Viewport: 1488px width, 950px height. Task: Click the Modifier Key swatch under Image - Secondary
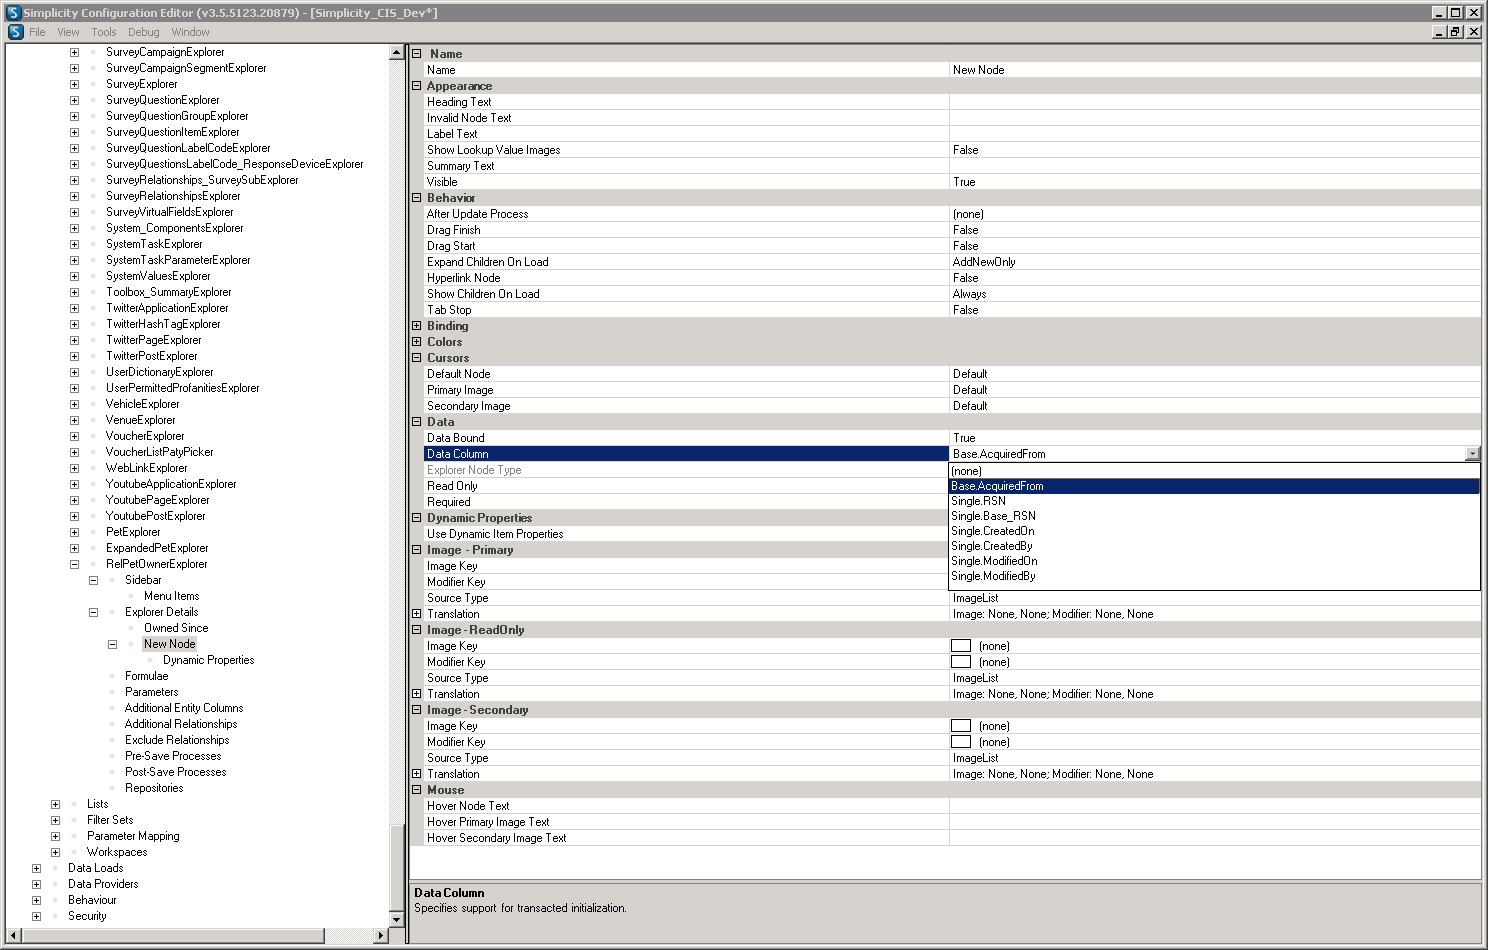click(960, 742)
